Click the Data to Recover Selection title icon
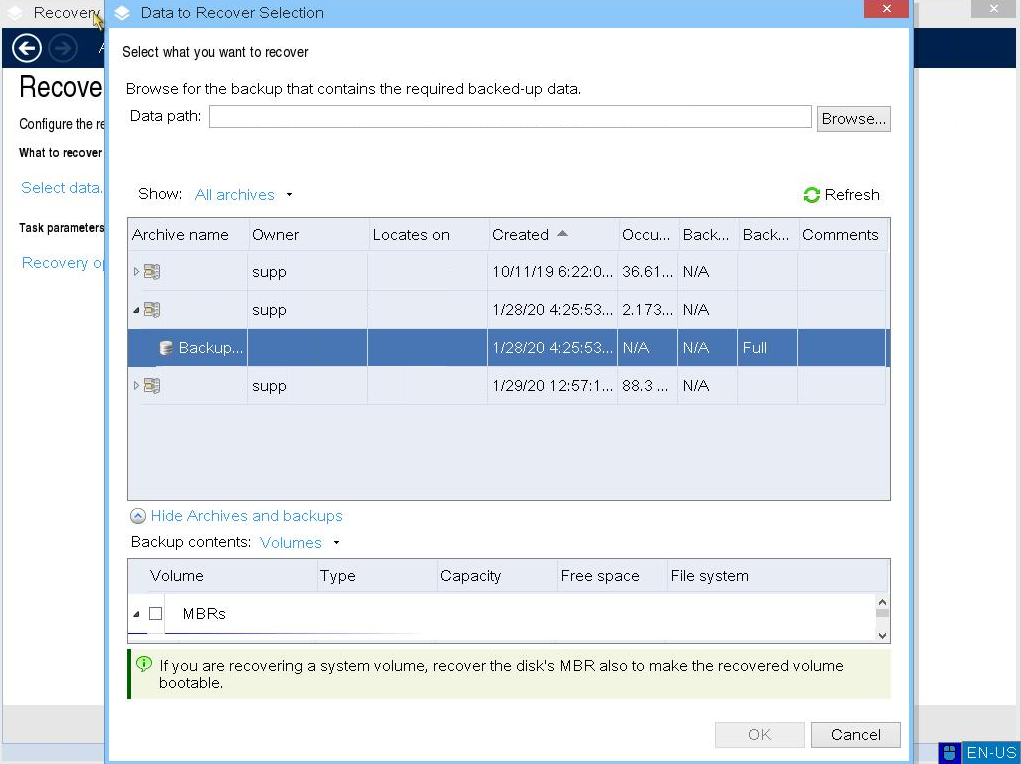This screenshot has height=764, width=1021. (x=122, y=13)
